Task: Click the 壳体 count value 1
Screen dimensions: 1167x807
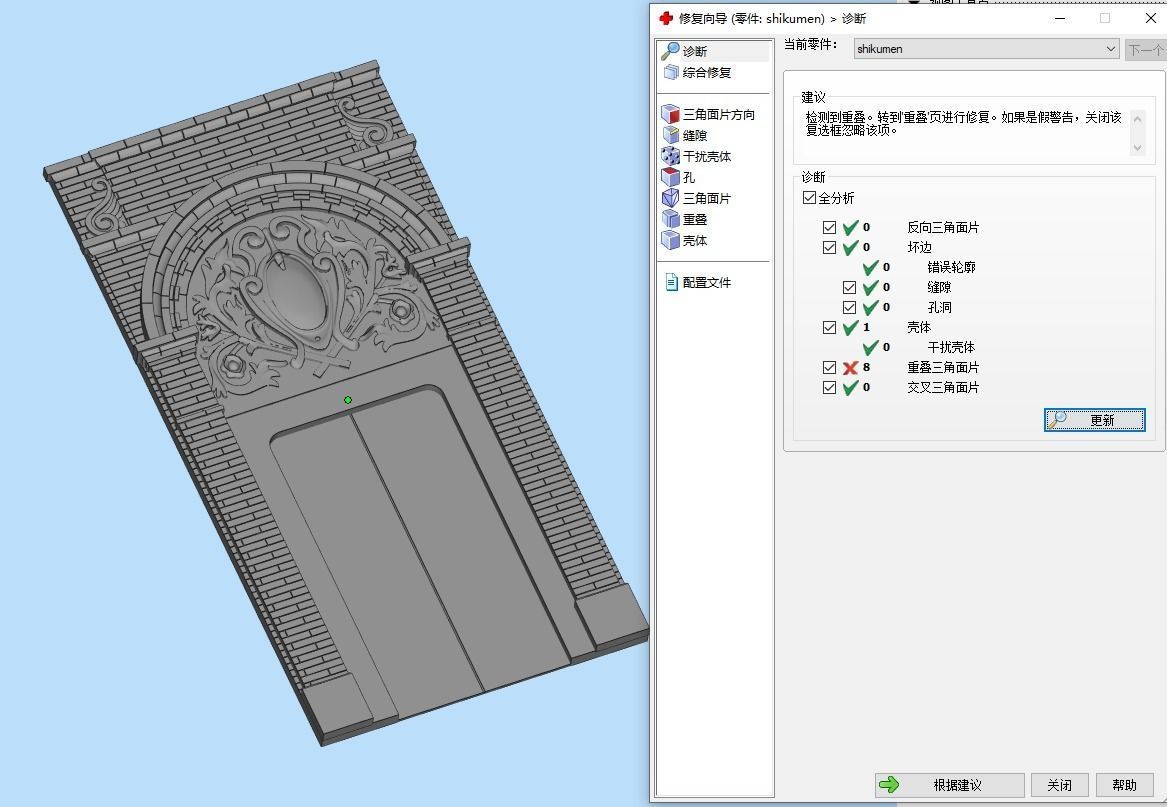Action: coord(866,328)
